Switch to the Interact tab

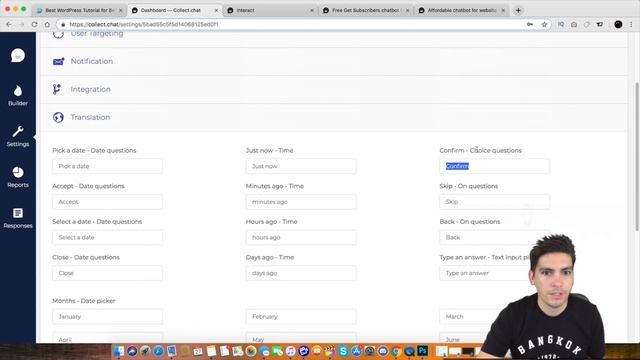pyautogui.click(x=270, y=10)
